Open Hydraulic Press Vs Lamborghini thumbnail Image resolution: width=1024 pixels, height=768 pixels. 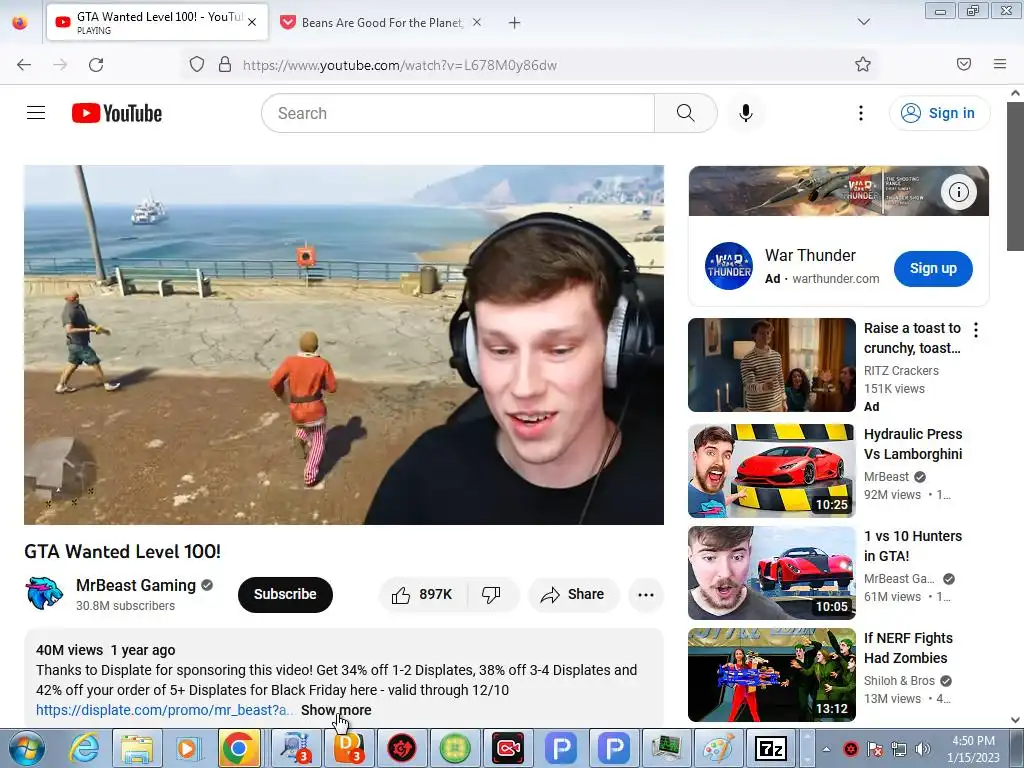[771, 470]
